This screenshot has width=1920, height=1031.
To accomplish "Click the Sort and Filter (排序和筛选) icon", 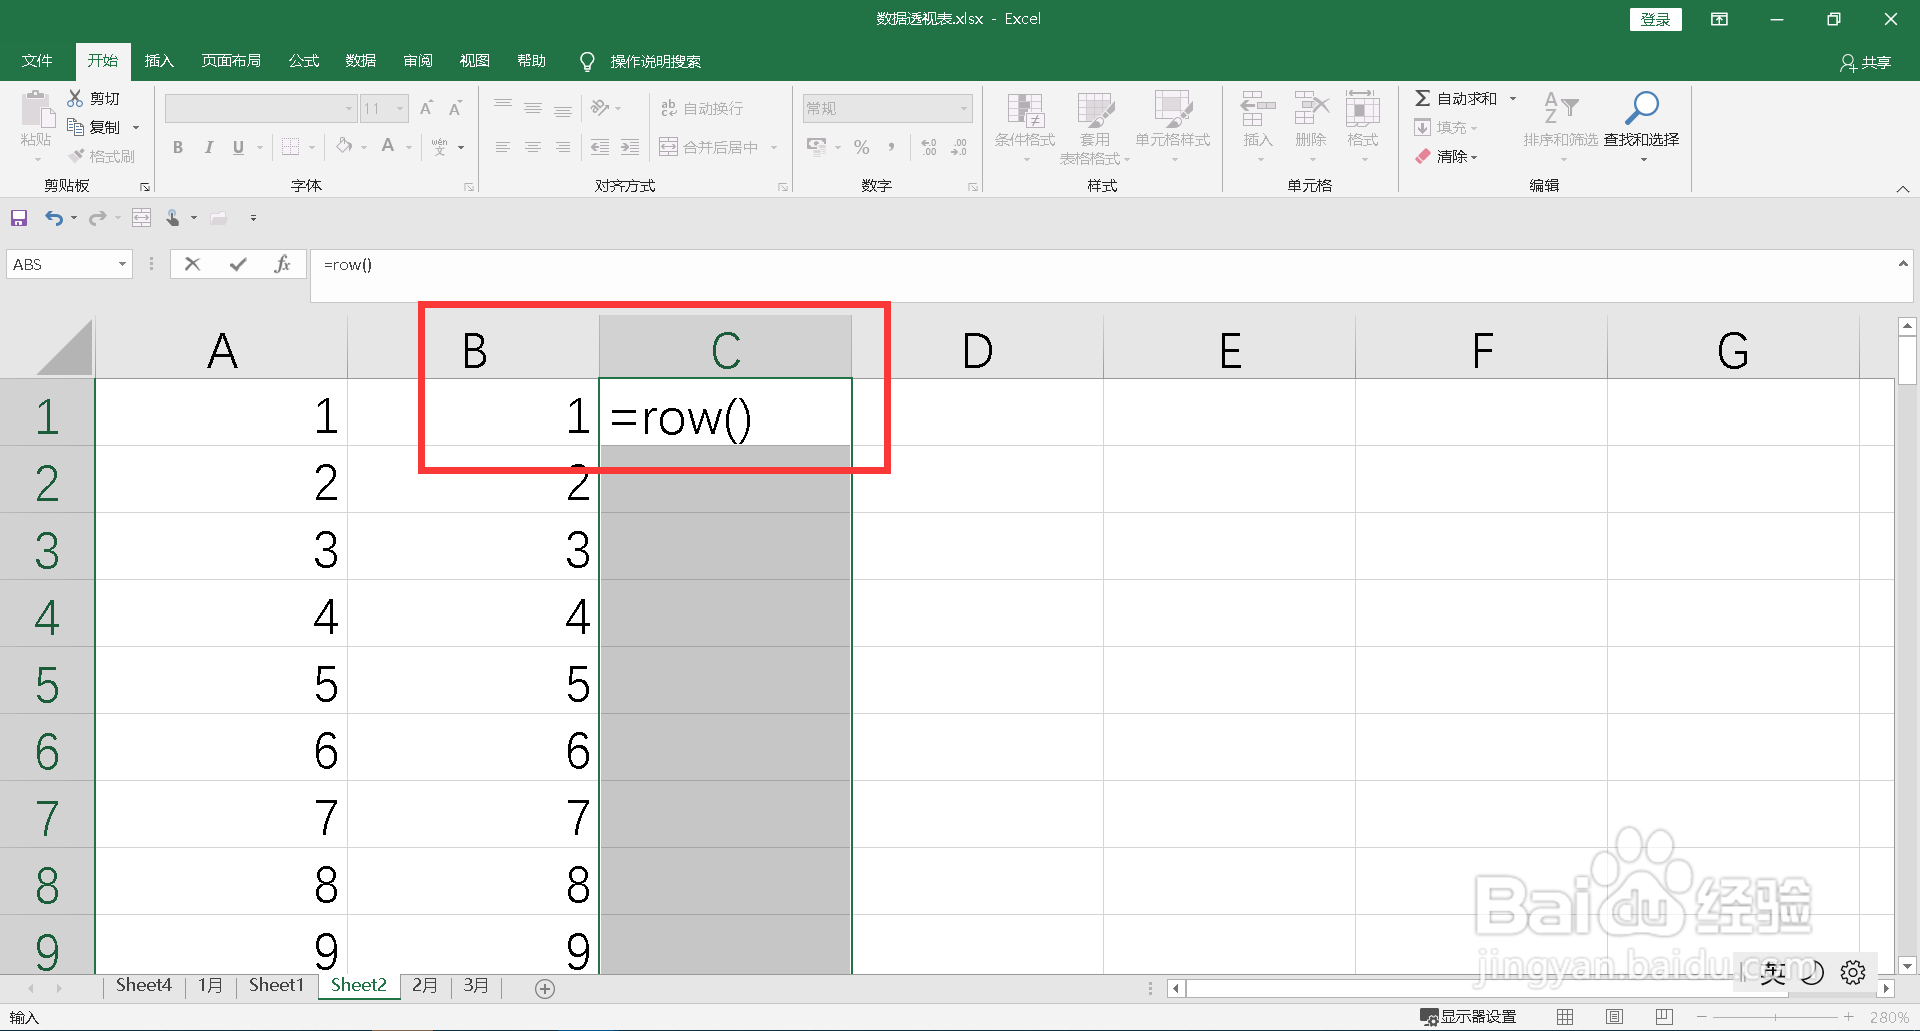I will tap(1561, 107).
